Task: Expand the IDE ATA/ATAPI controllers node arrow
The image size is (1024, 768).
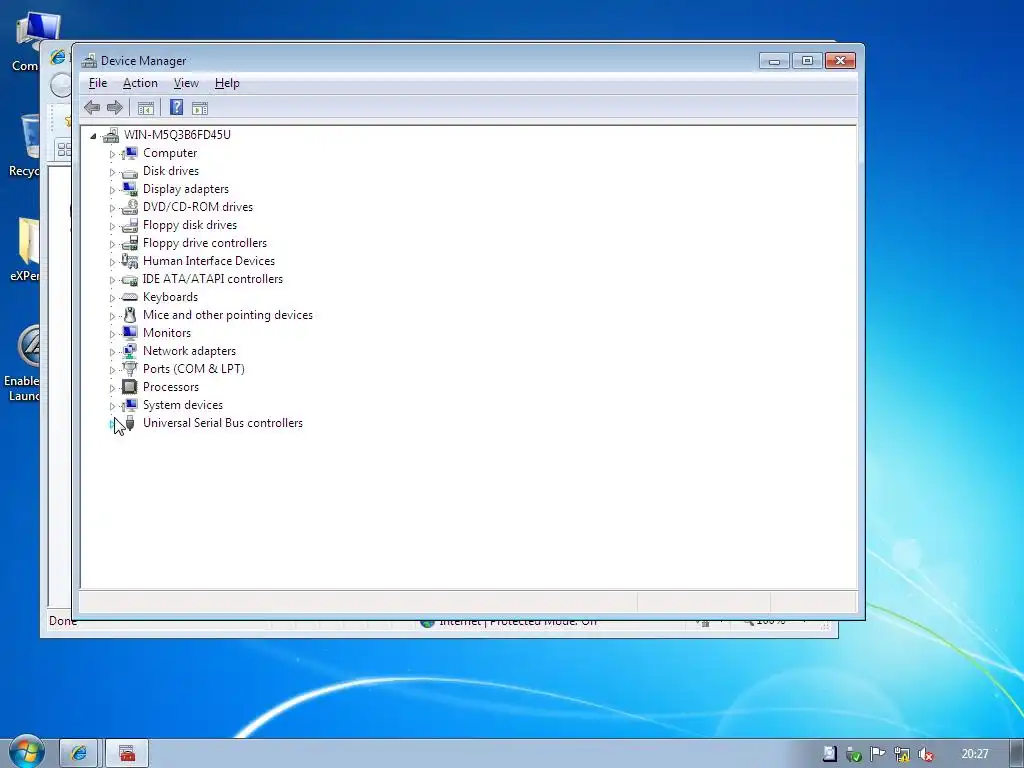Action: click(112, 280)
